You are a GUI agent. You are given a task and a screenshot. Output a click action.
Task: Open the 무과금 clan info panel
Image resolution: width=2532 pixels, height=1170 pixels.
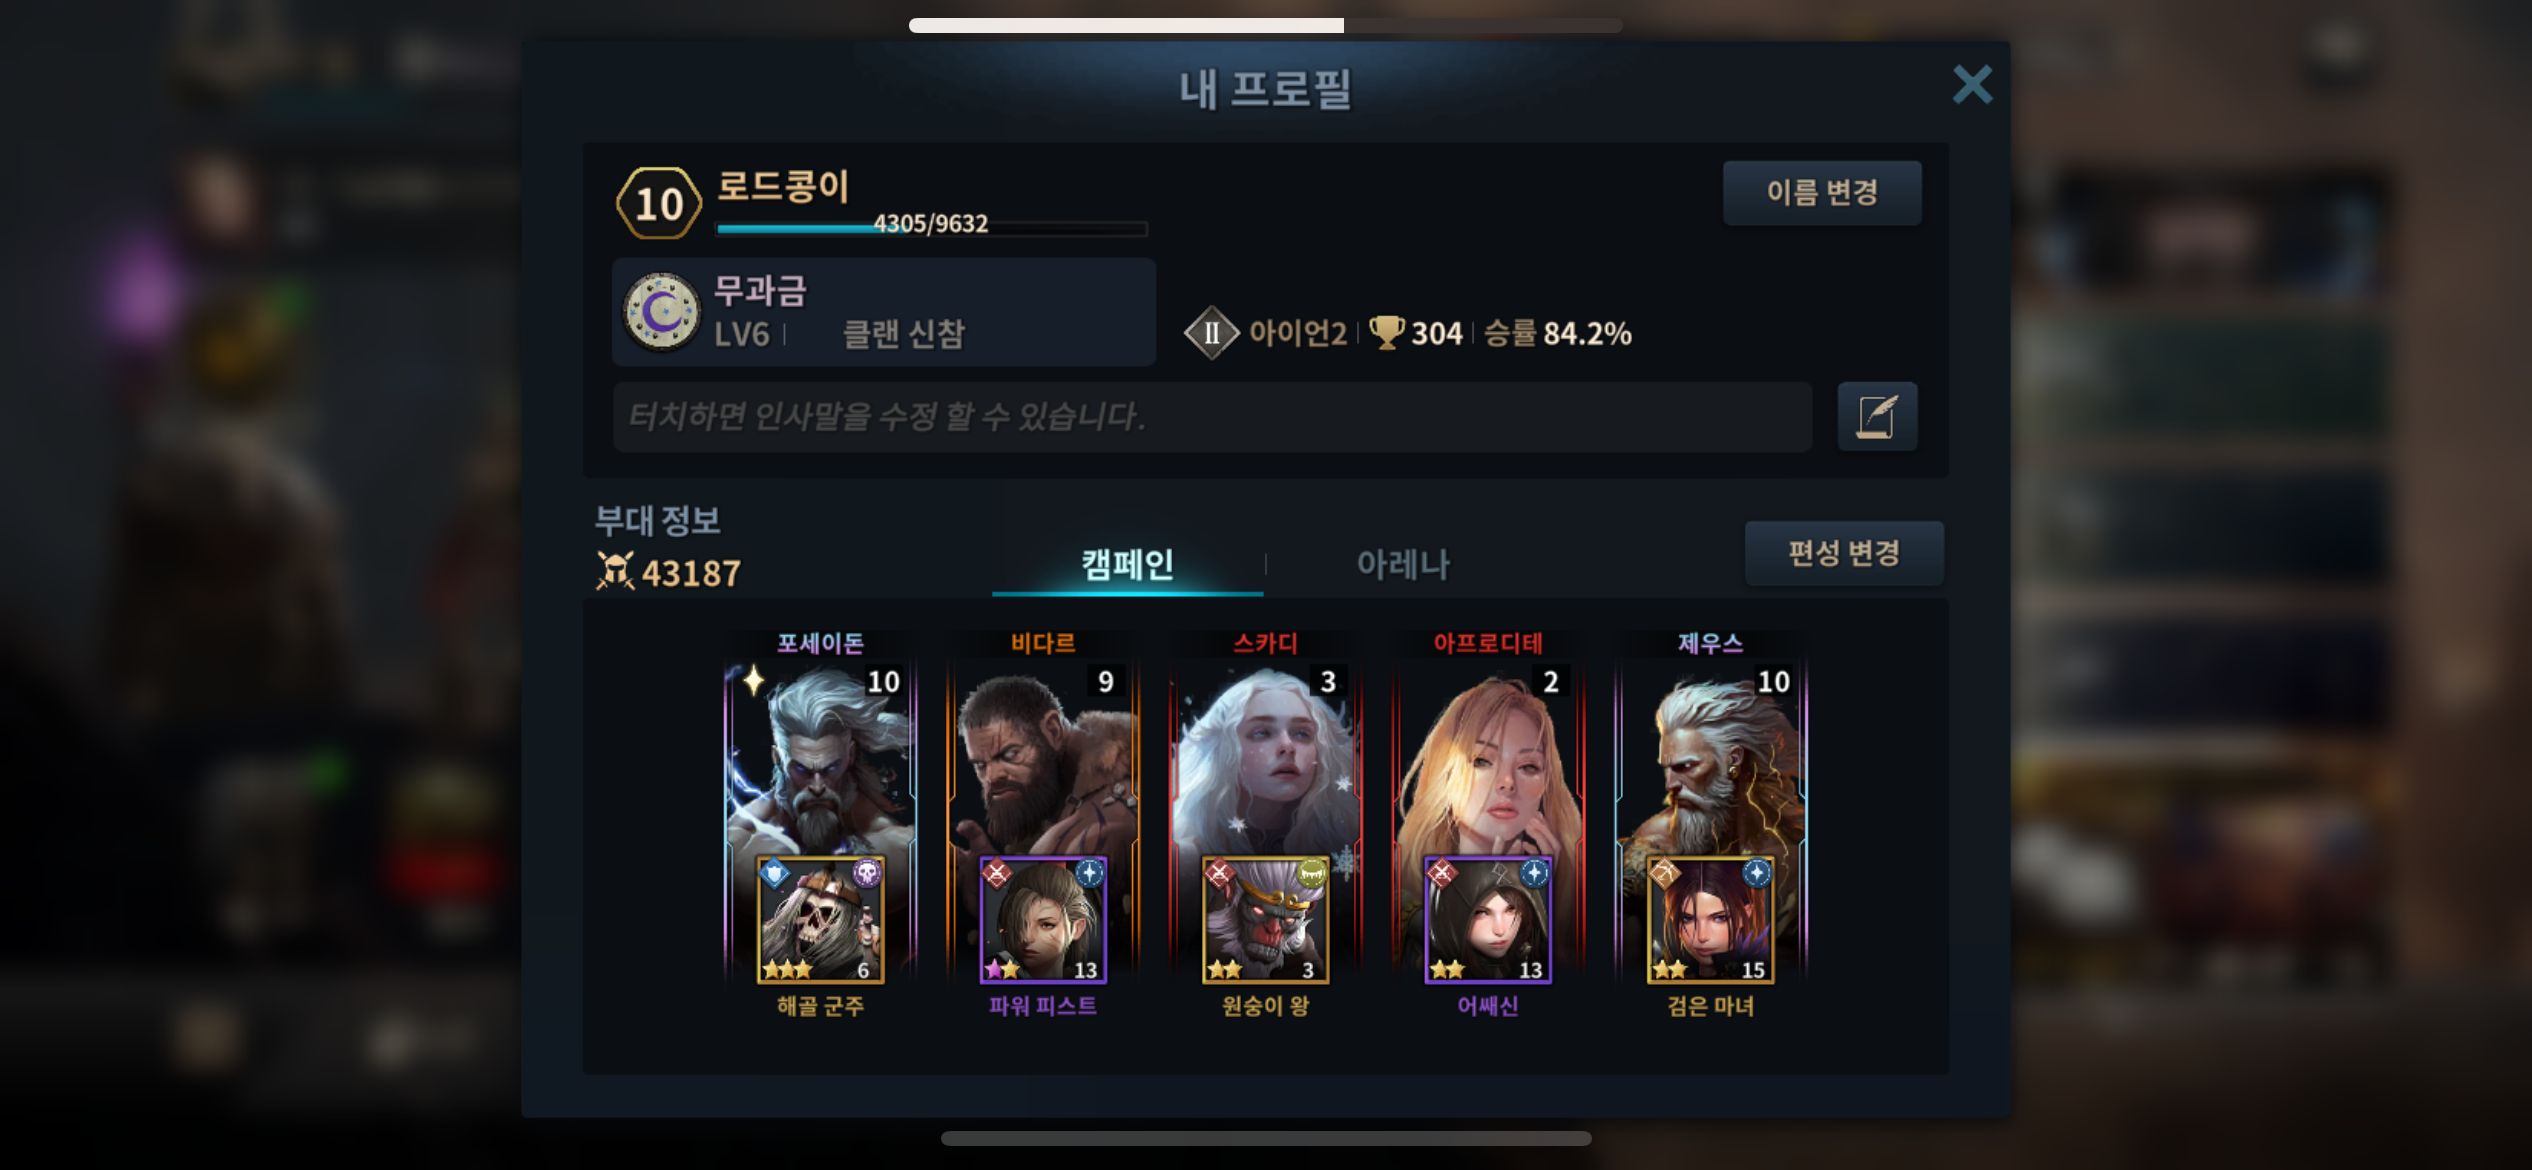(884, 312)
